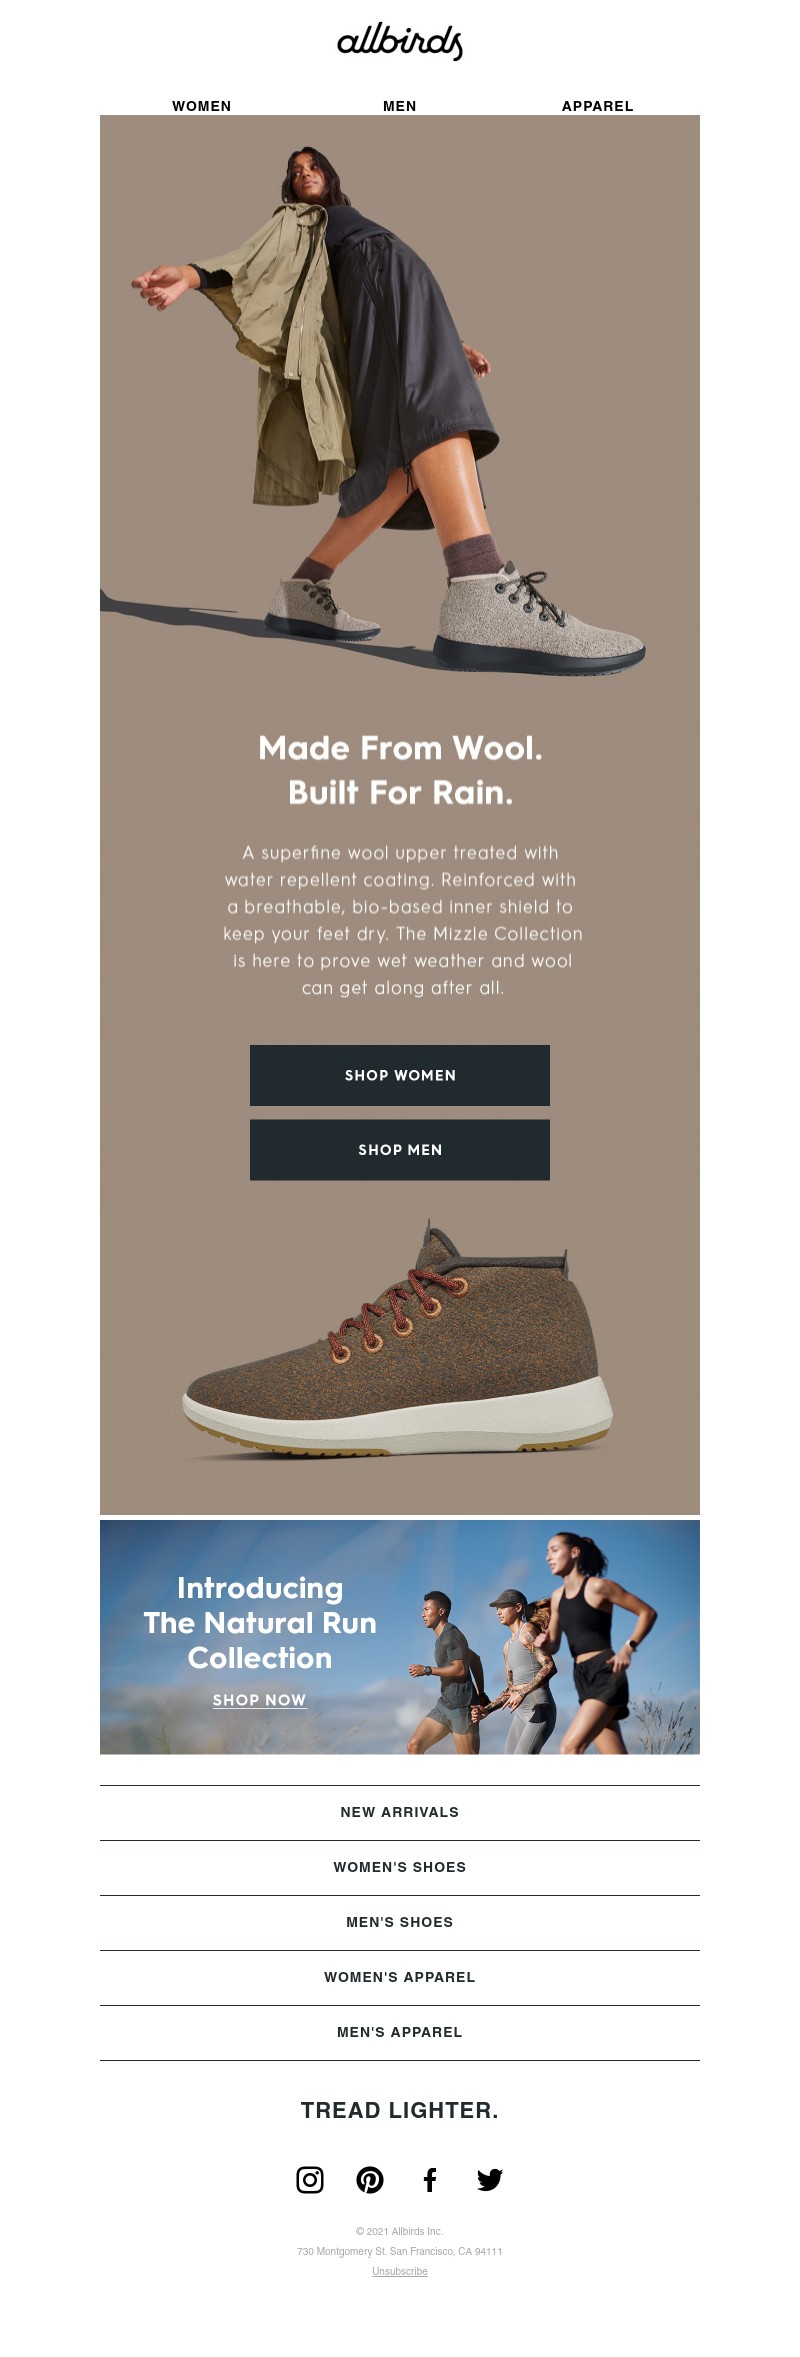800x2357 pixels.
Task: Open MEN'S SHOES footer link
Action: (400, 1922)
